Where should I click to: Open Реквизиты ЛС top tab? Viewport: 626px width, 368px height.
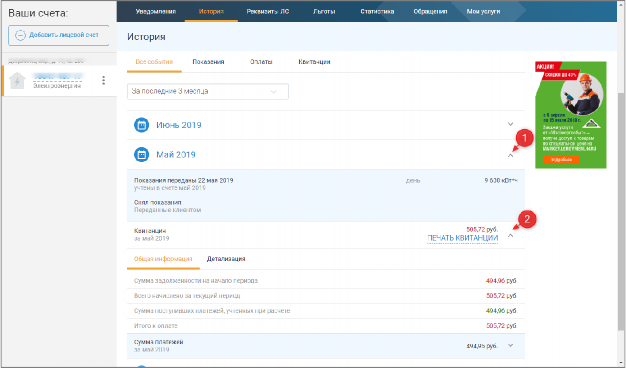(267, 12)
